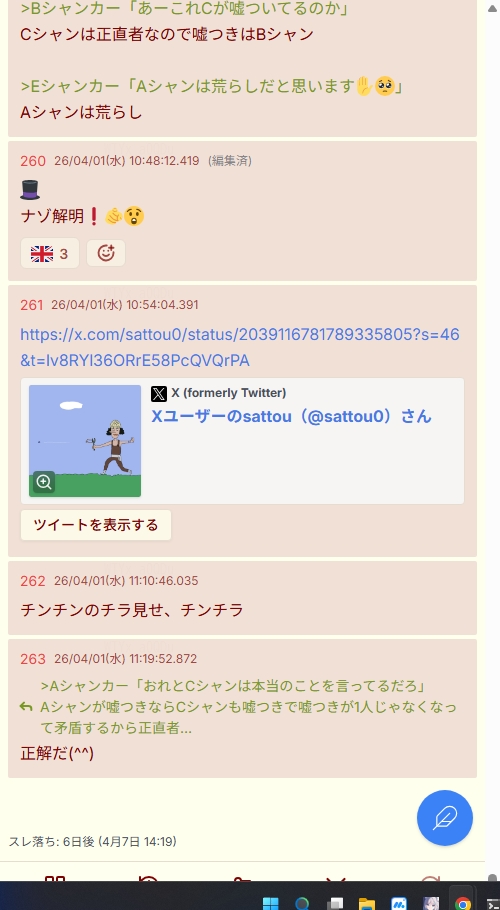
Task: Open the X (formerly Twitter) logo icon
Action: 159,393
